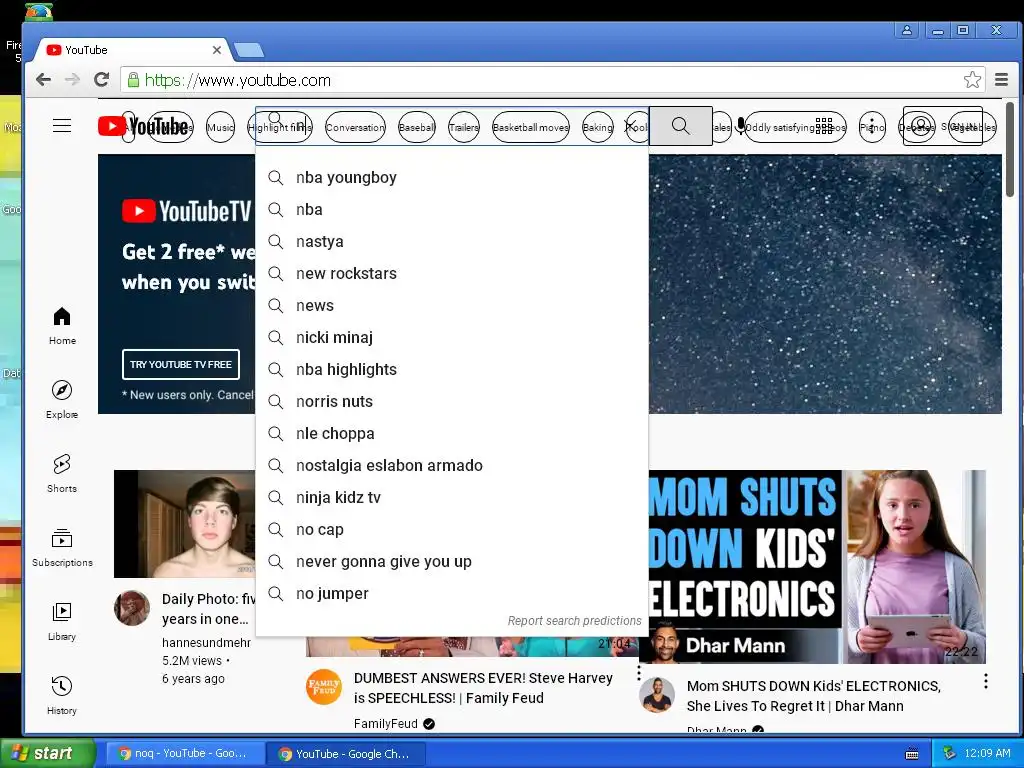Viewport: 1024px width, 768px height.
Task: Open the hannesundmehr channel avatar
Action: click(x=132, y=608)
